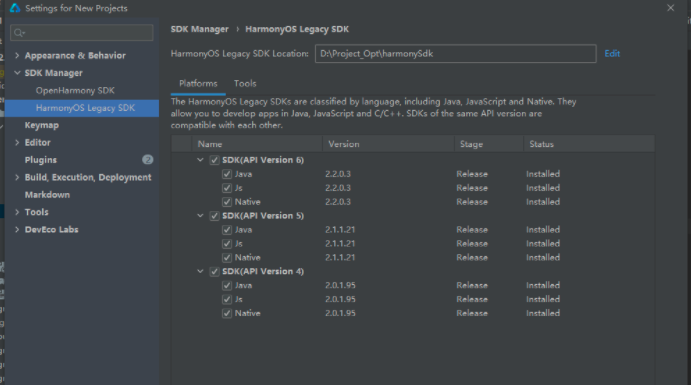Image resolution: width=691 pixels, height=385 pixels.
Task: Collapse the SDK(API Version 6) group
Action: point(200,160)
